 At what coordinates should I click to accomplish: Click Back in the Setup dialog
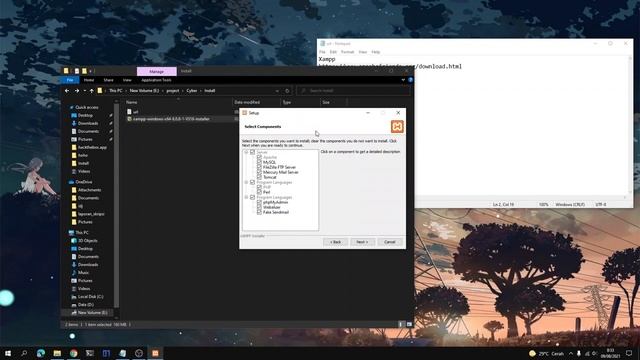tap(336, 242)
